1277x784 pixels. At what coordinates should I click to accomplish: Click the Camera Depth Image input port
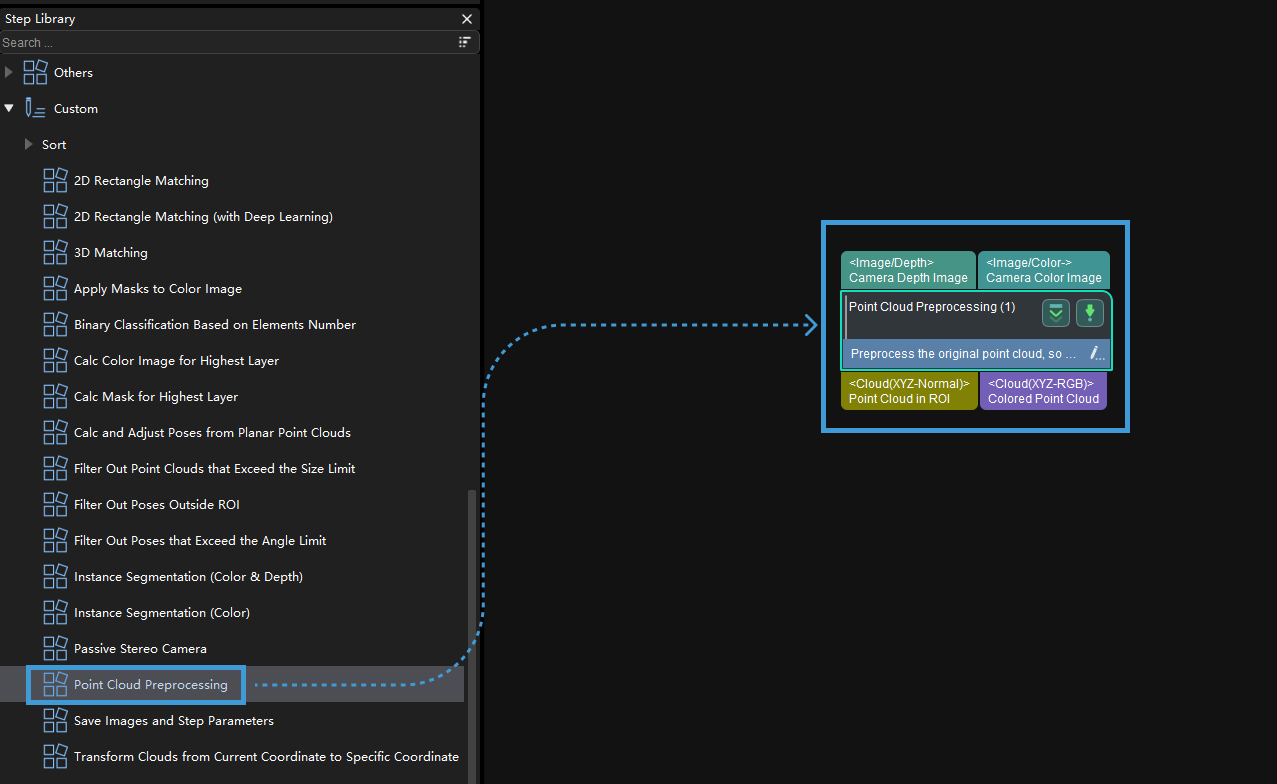(908, 270)
